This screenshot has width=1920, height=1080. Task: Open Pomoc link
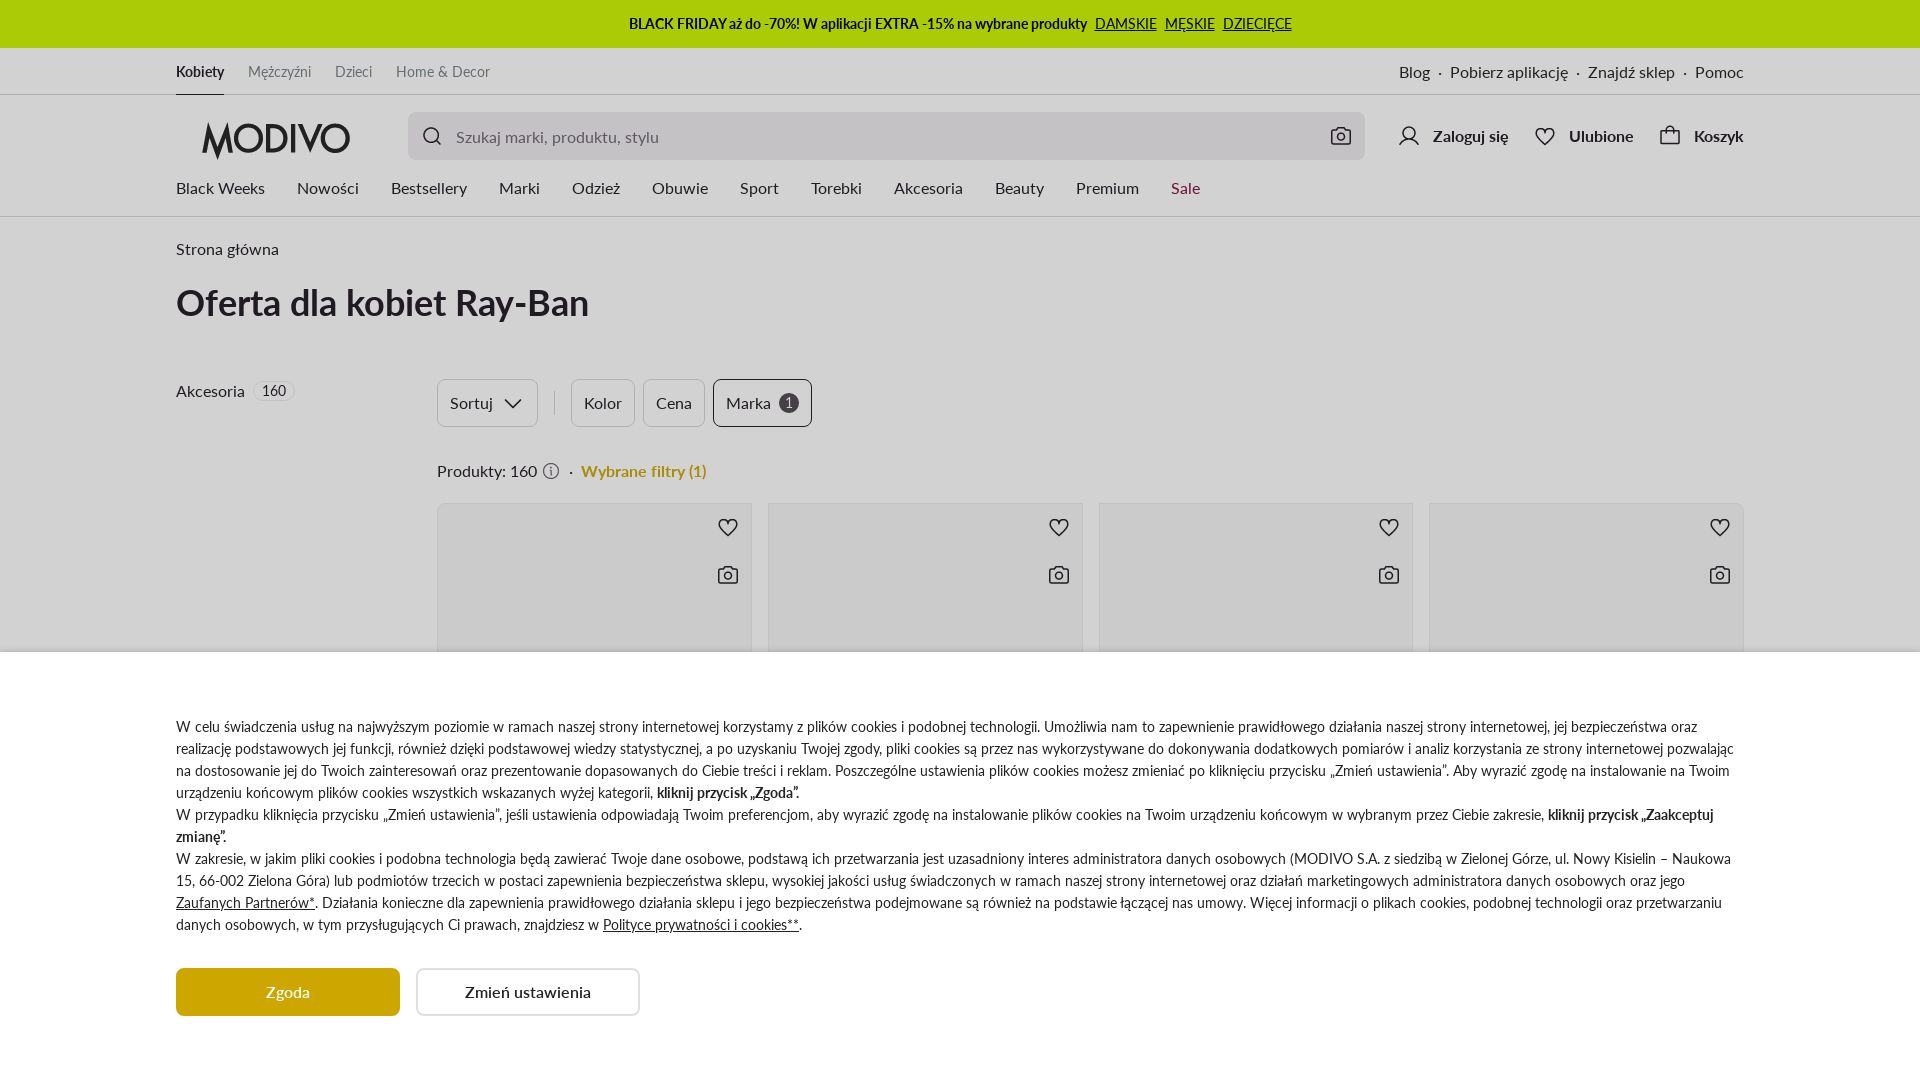click(x=1719, y=72)
